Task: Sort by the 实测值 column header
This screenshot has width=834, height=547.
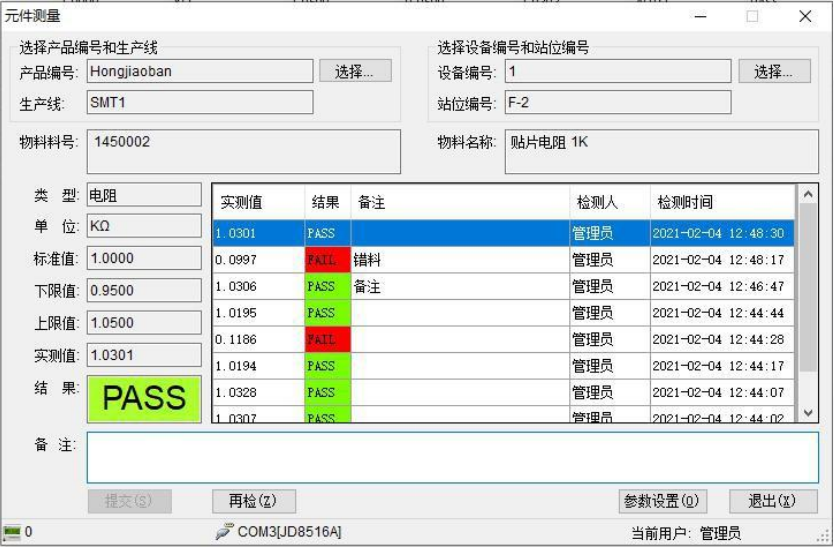Action: pyautogui.click(x=258, y=202)
